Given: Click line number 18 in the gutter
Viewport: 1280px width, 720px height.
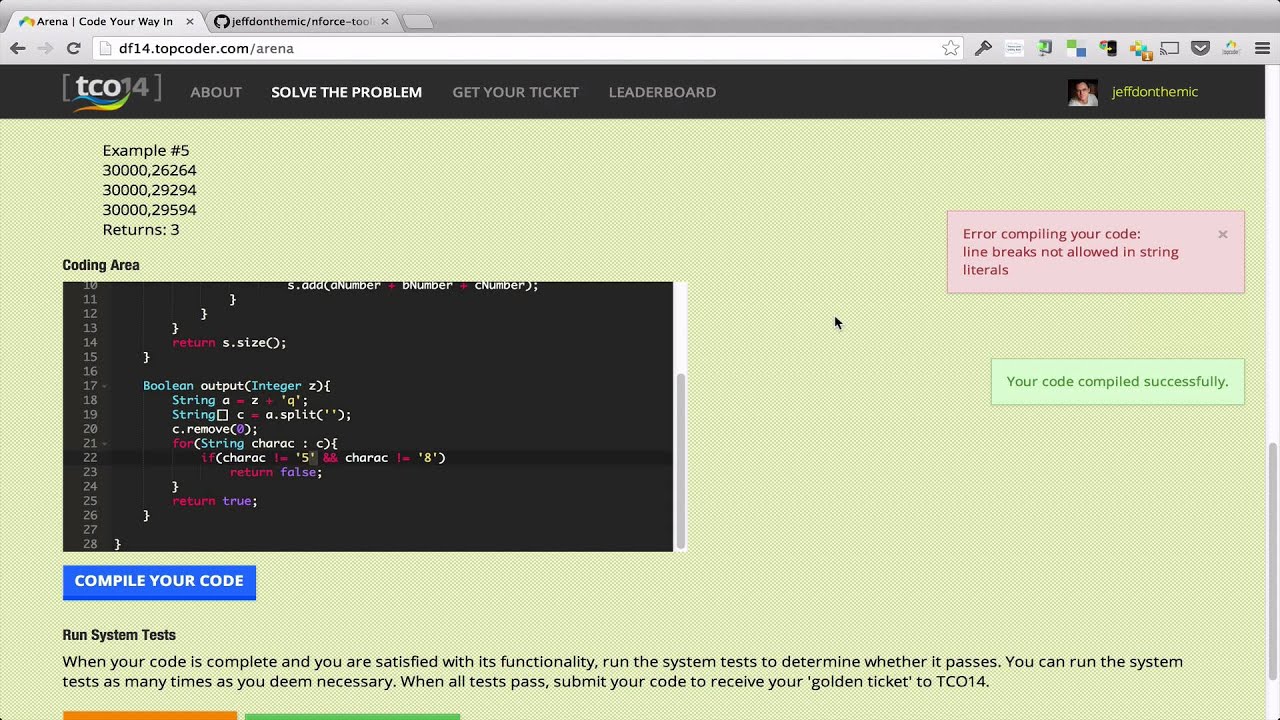Looking at the screenshot, I should 90,400.
